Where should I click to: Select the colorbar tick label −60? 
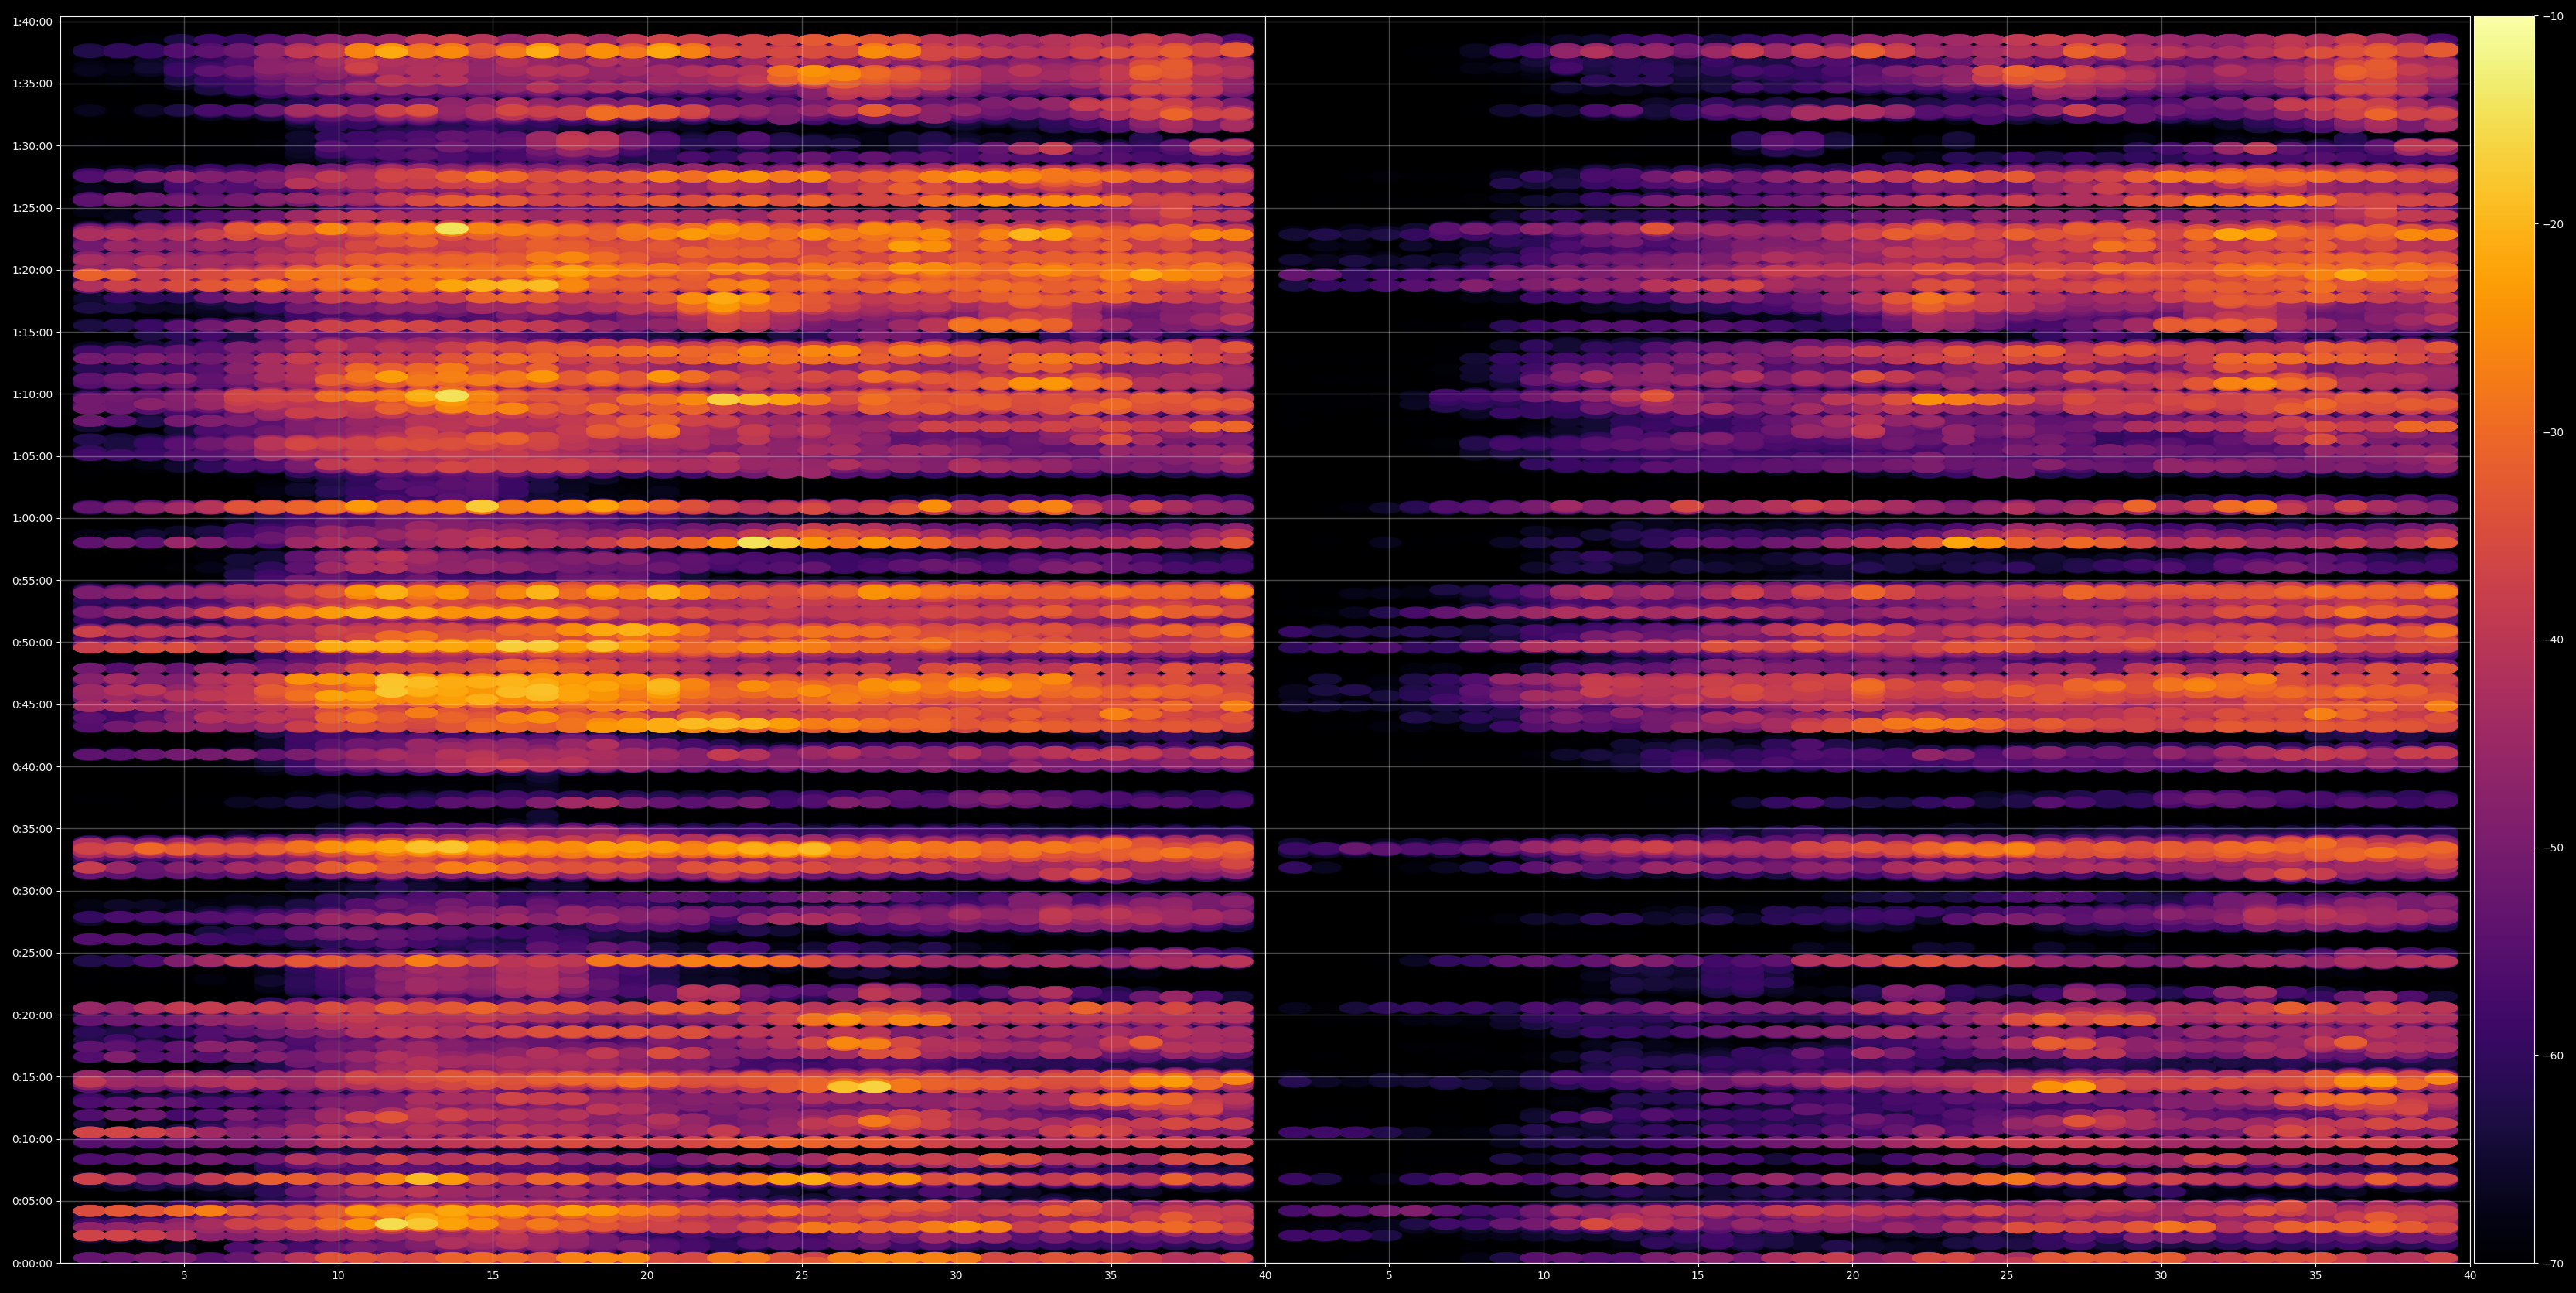point(2553,1056)
